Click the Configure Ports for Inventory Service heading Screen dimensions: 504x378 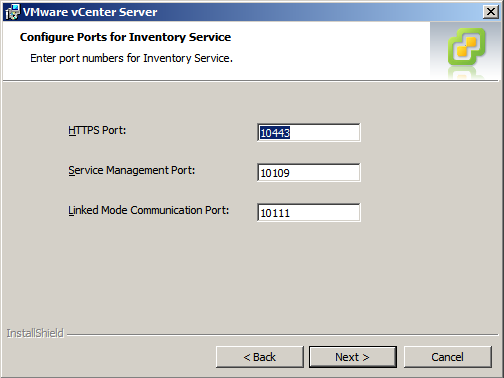pyautogui.click(x=125, y=37)
